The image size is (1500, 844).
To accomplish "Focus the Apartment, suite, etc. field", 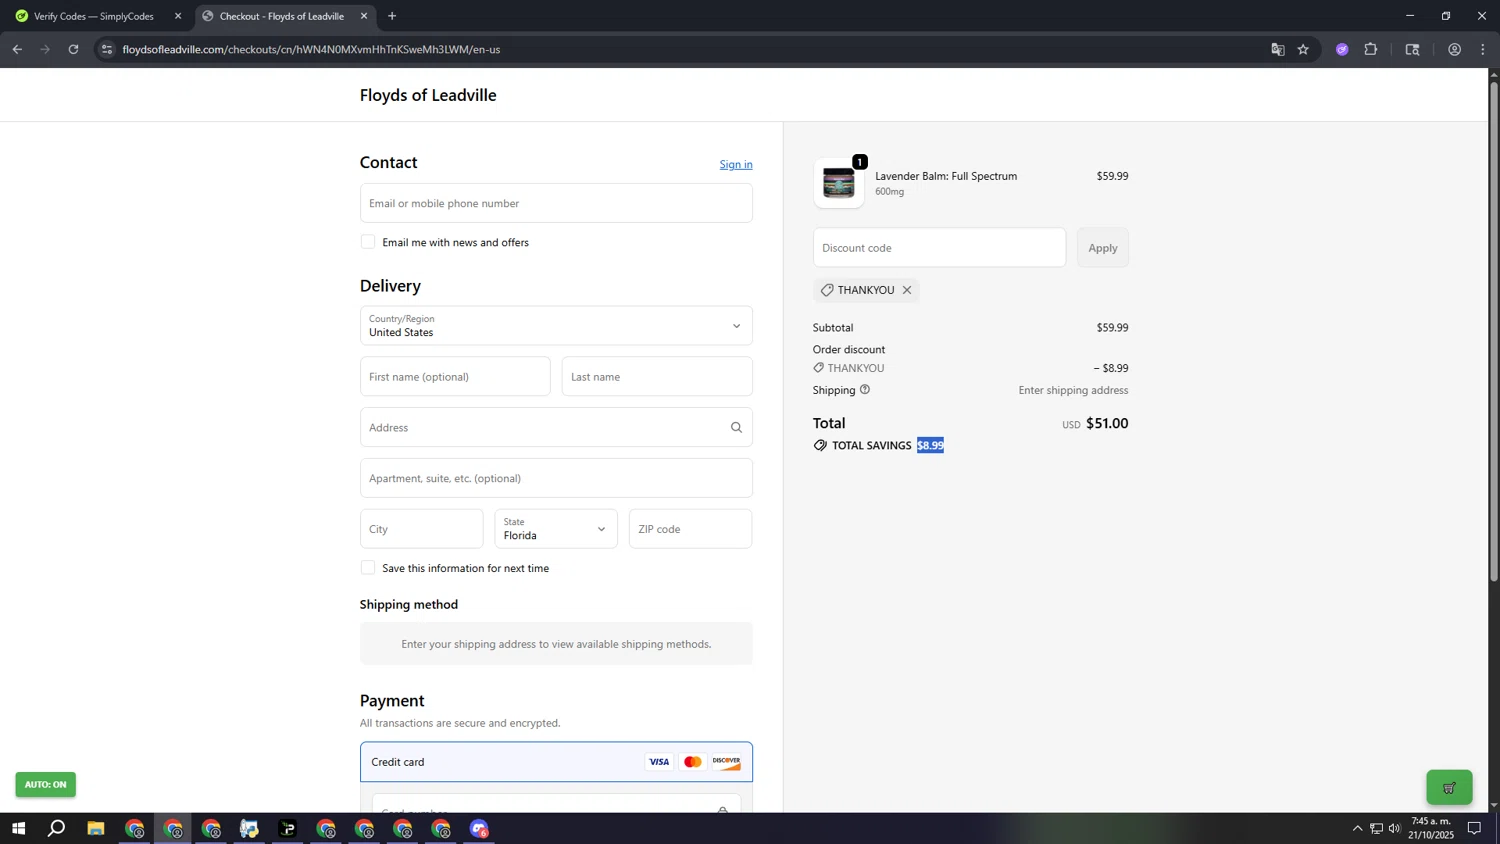I will 556,478.
